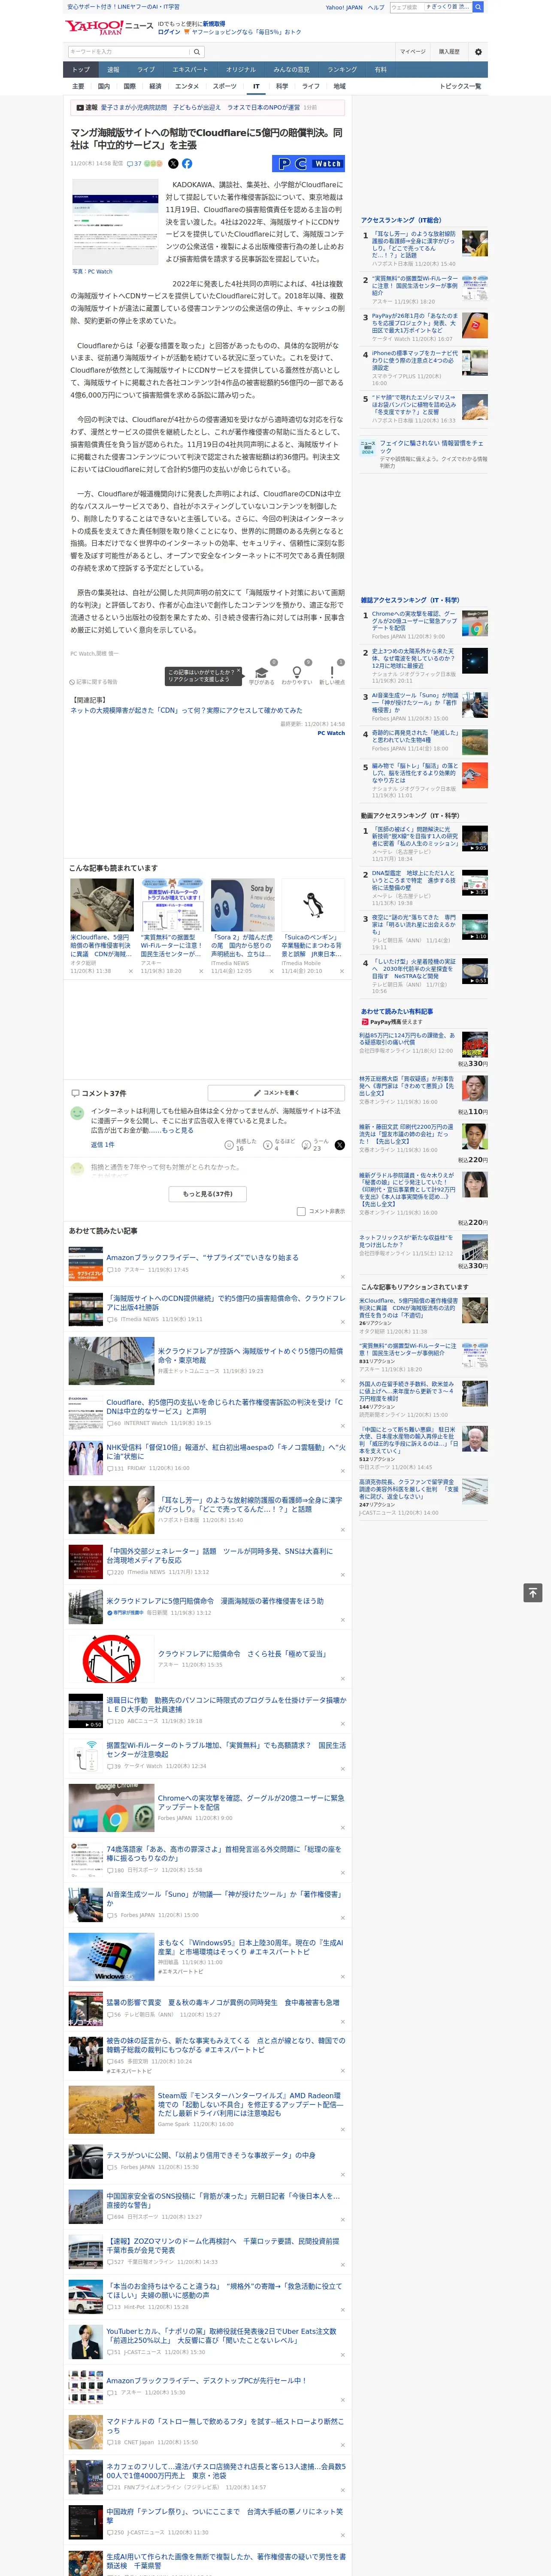Open フェイクに騙されない情報習慣チェック link
Viewport: 551px width, 2576px height.
432,447
